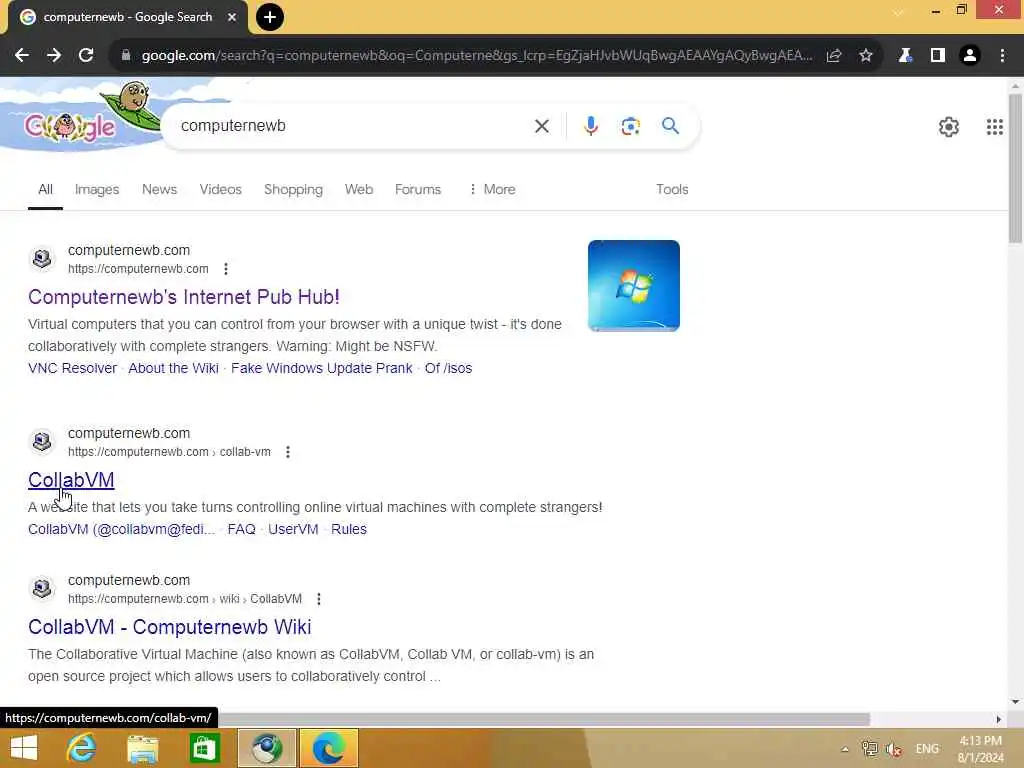Open more options for first computernewb.com result
This screenshot has height=768, width=1024.
[226, 269]
